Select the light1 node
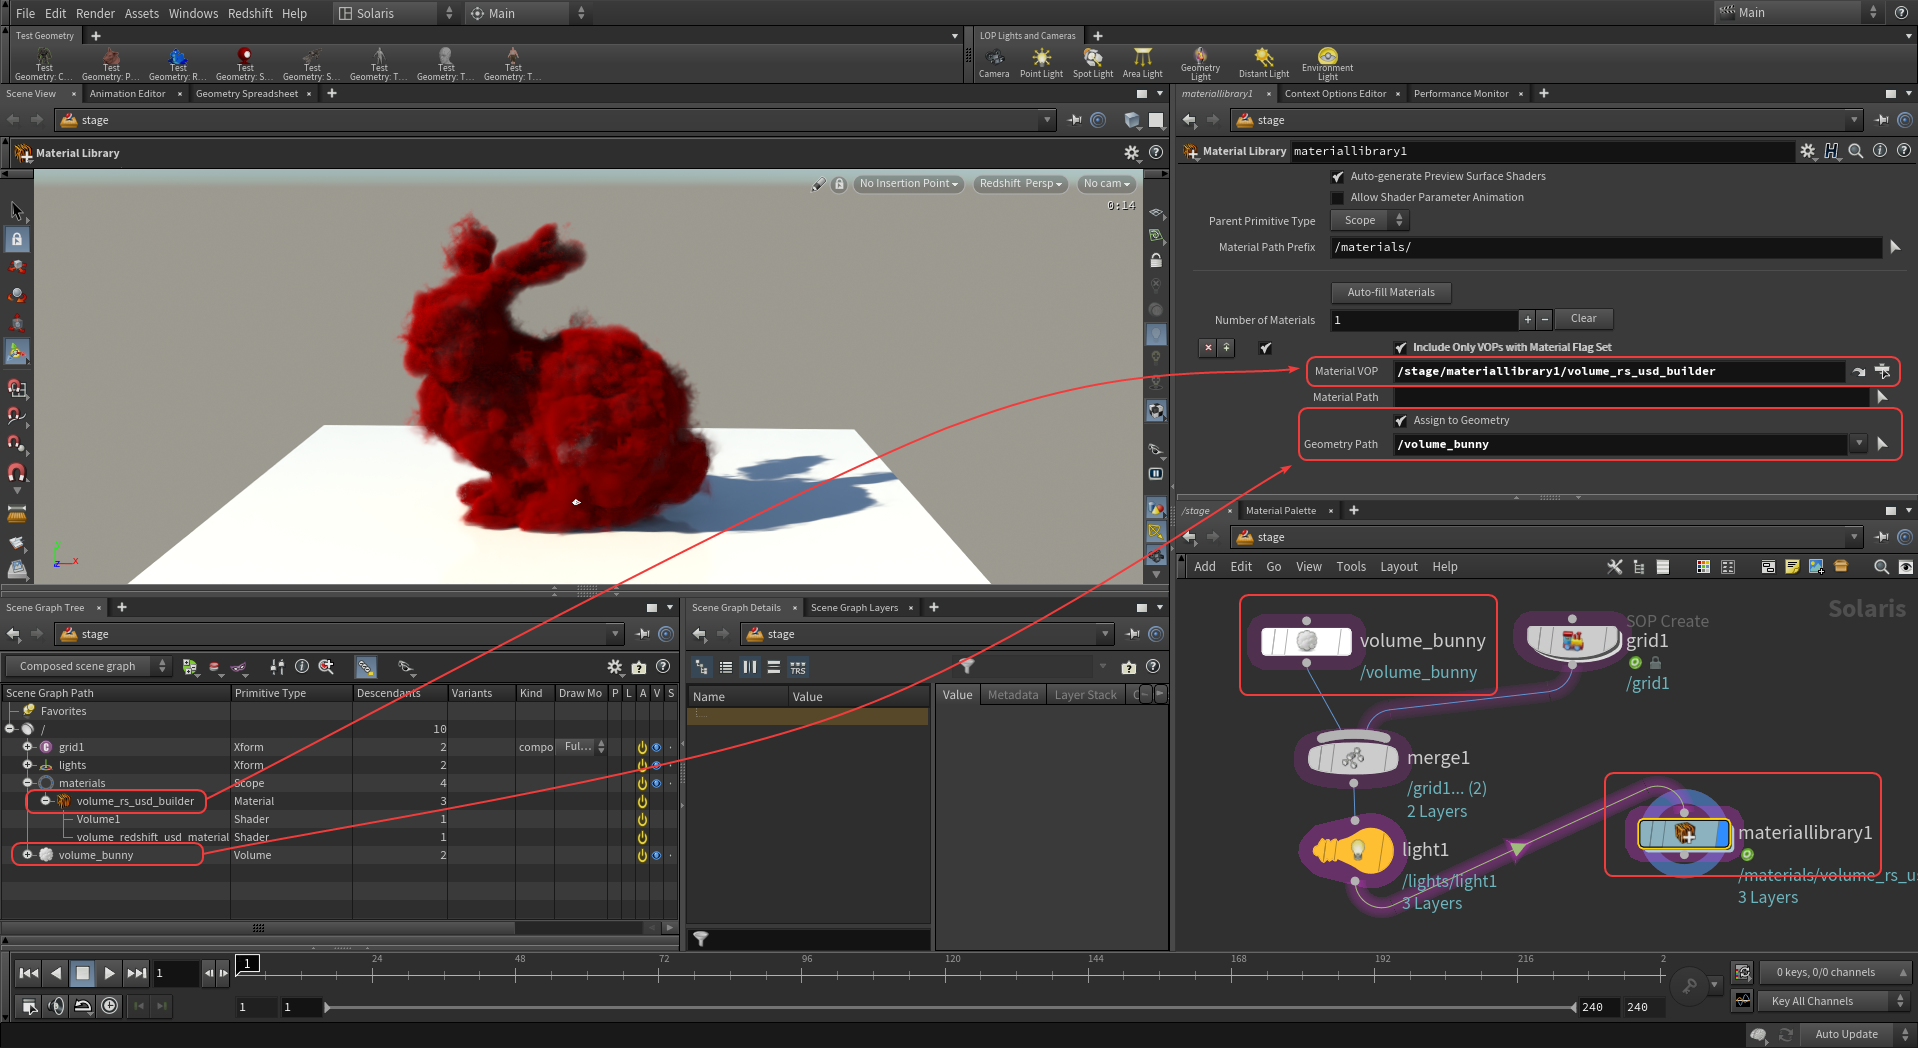1918x1048 pixels. tap(1353, 850)
